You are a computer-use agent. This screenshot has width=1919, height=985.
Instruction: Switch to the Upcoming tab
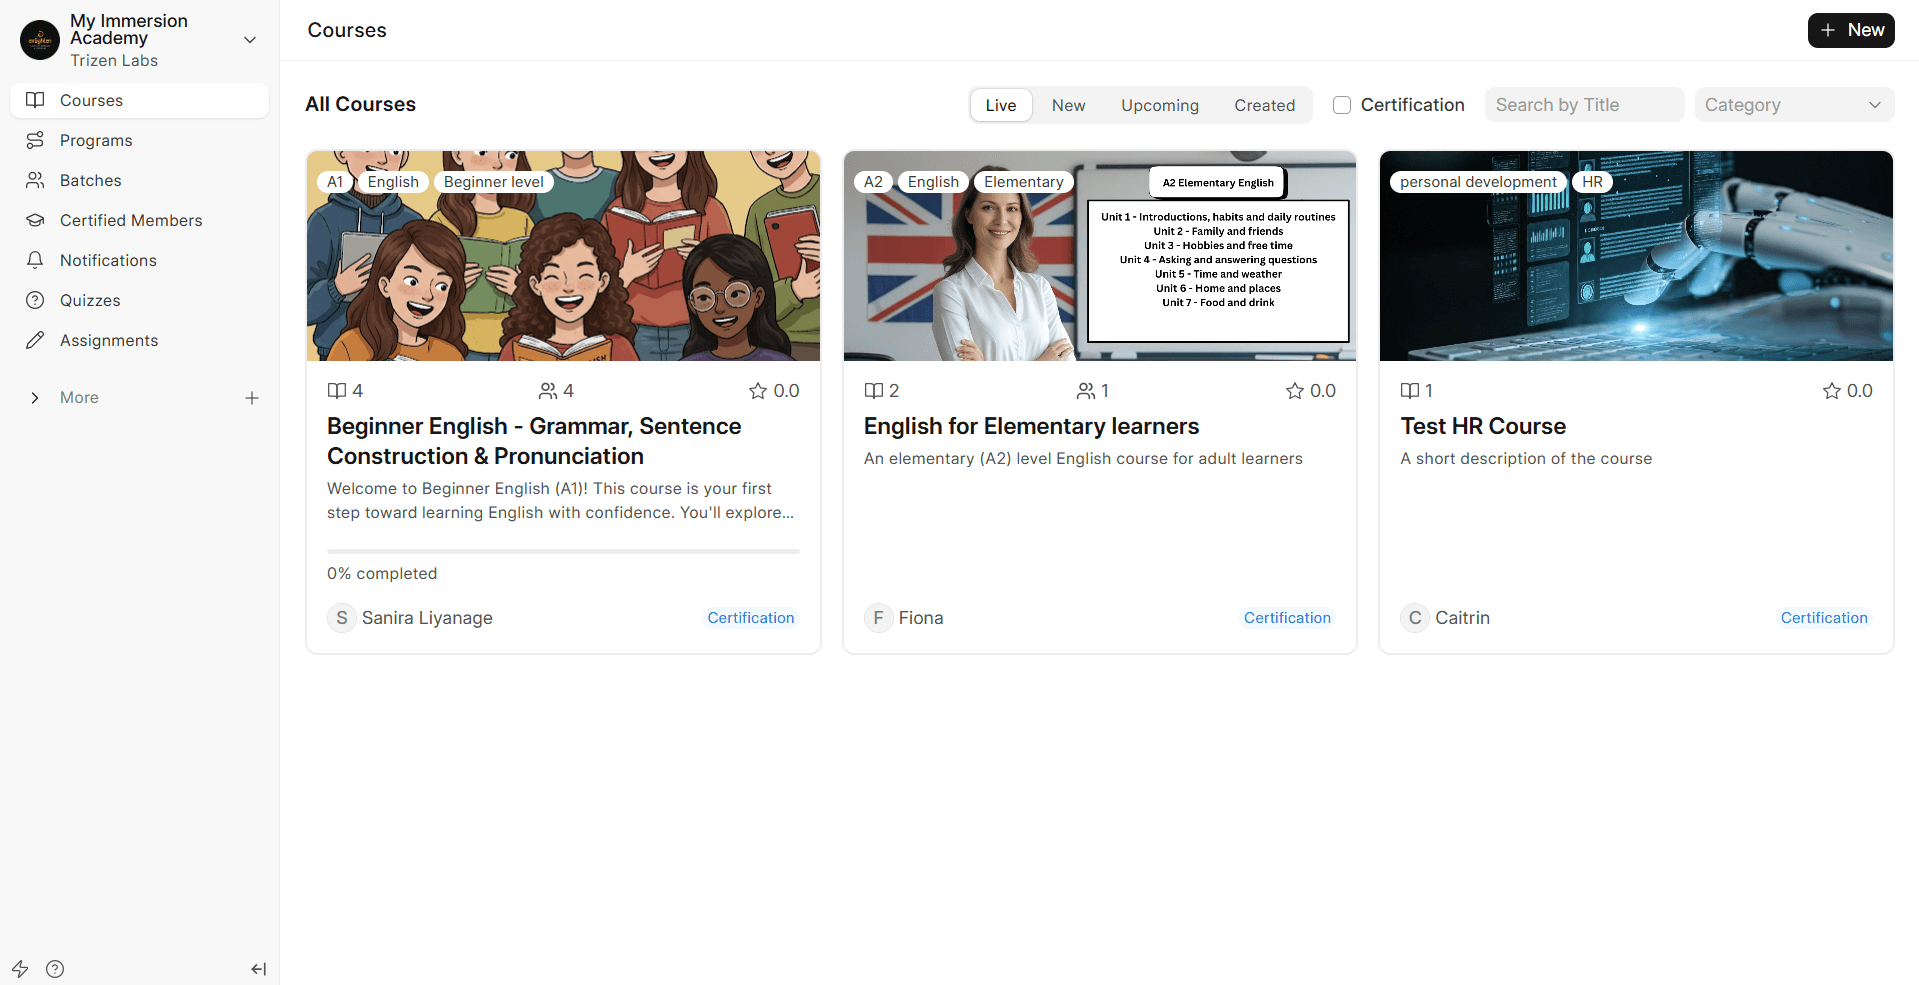click(1159, 105)
